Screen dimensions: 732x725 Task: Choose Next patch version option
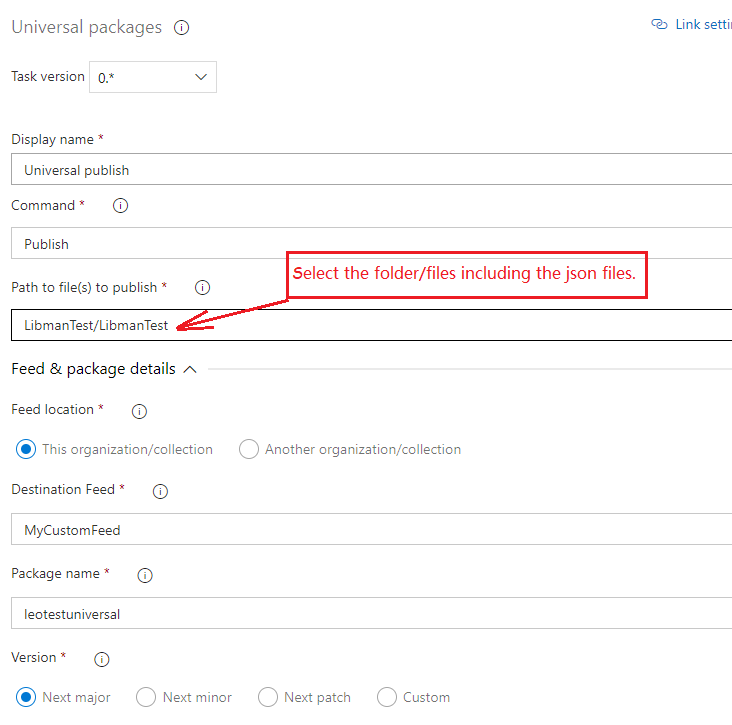click(268, 697)
